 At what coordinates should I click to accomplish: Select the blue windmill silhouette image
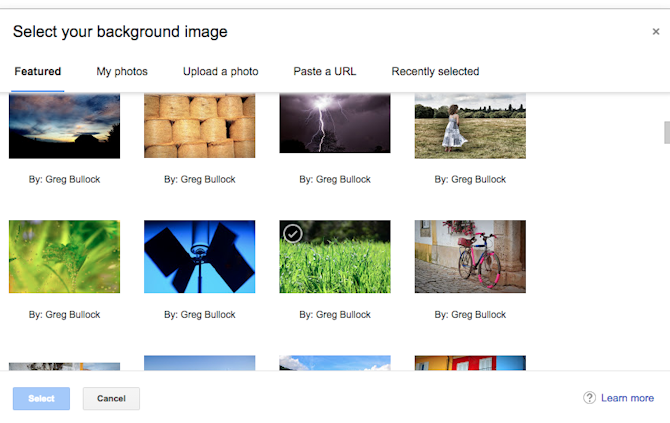coord(199,257)
